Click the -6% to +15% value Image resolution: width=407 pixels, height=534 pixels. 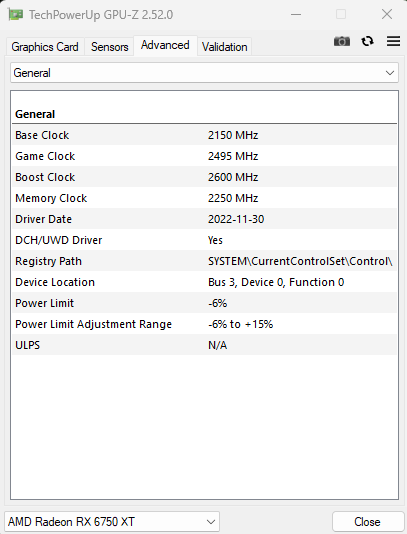240,324
